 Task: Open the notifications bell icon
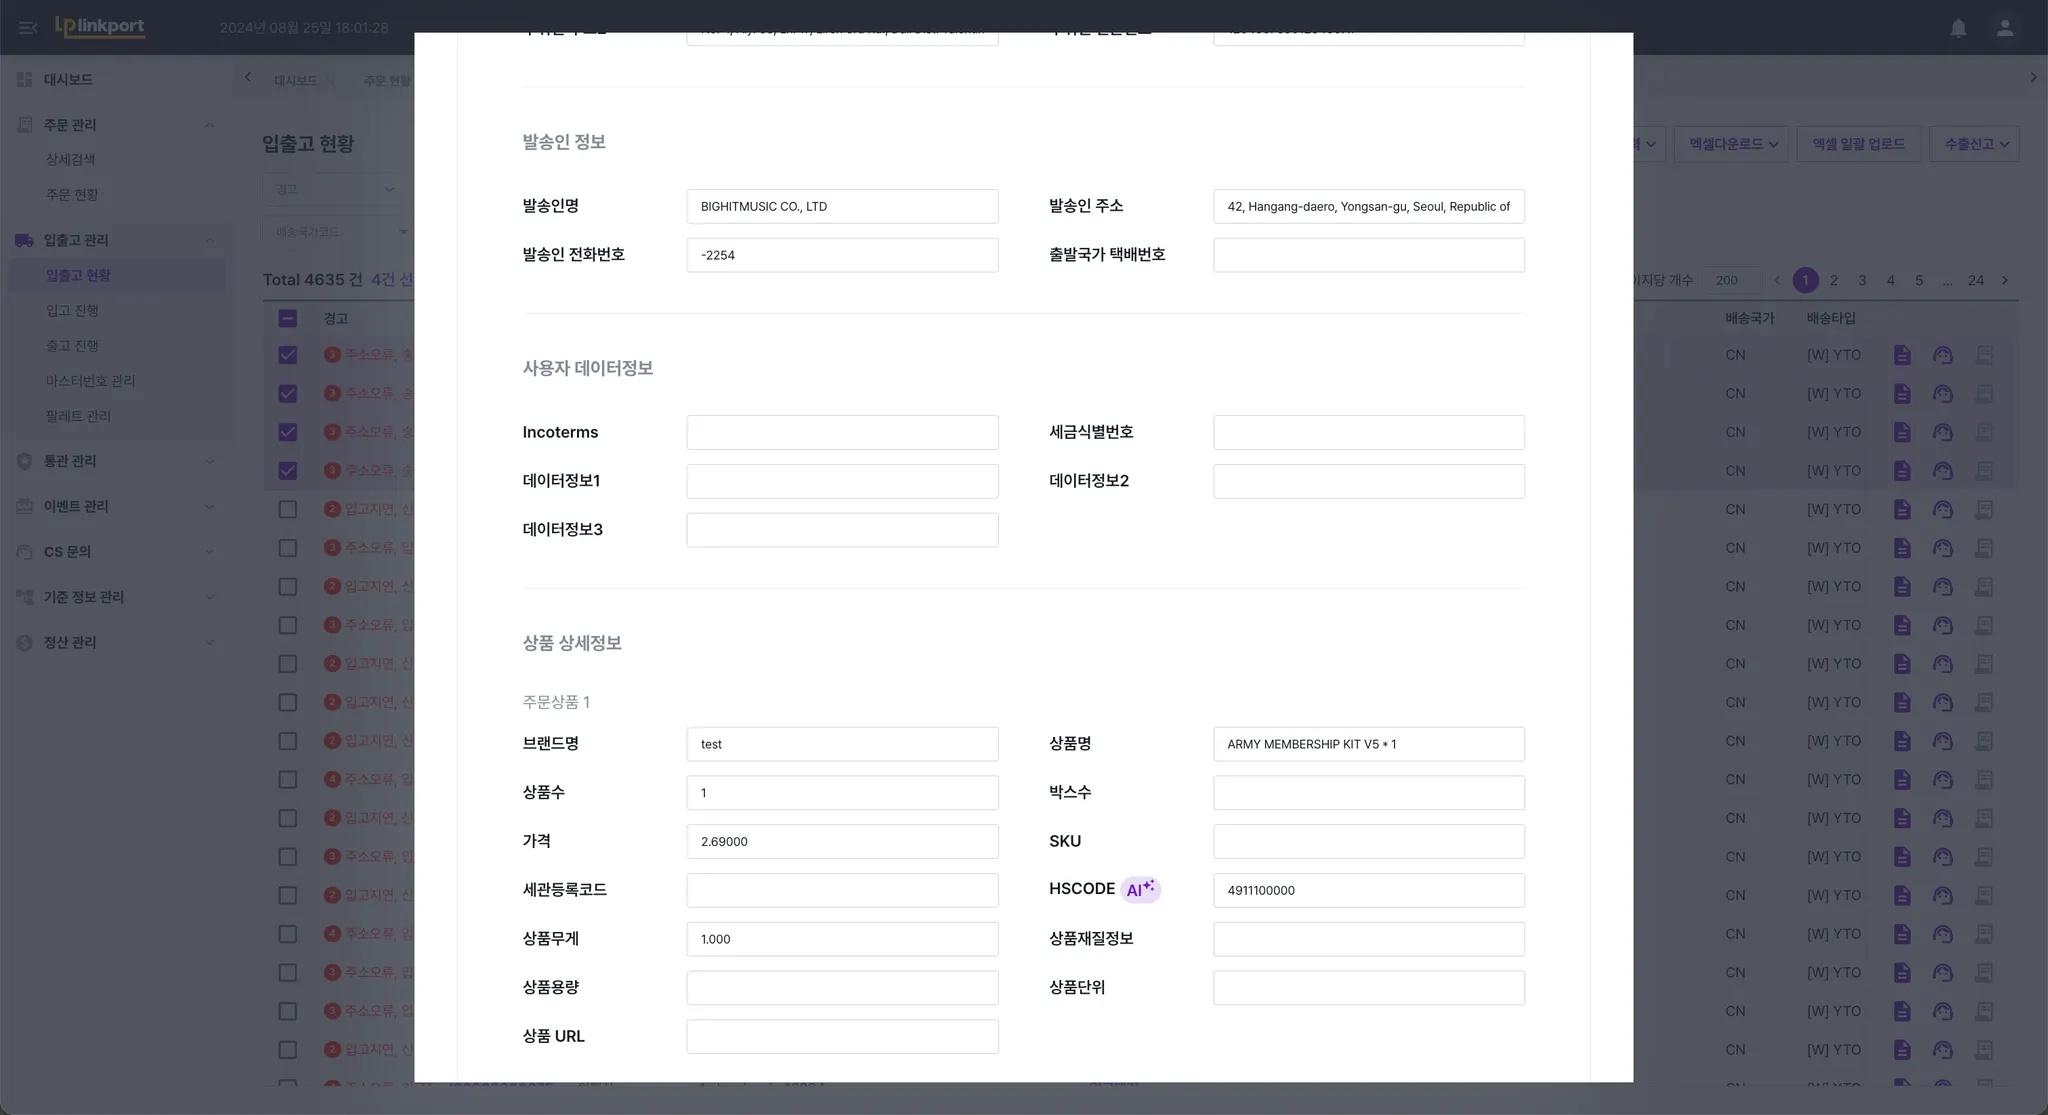[x=1958, y=28]
